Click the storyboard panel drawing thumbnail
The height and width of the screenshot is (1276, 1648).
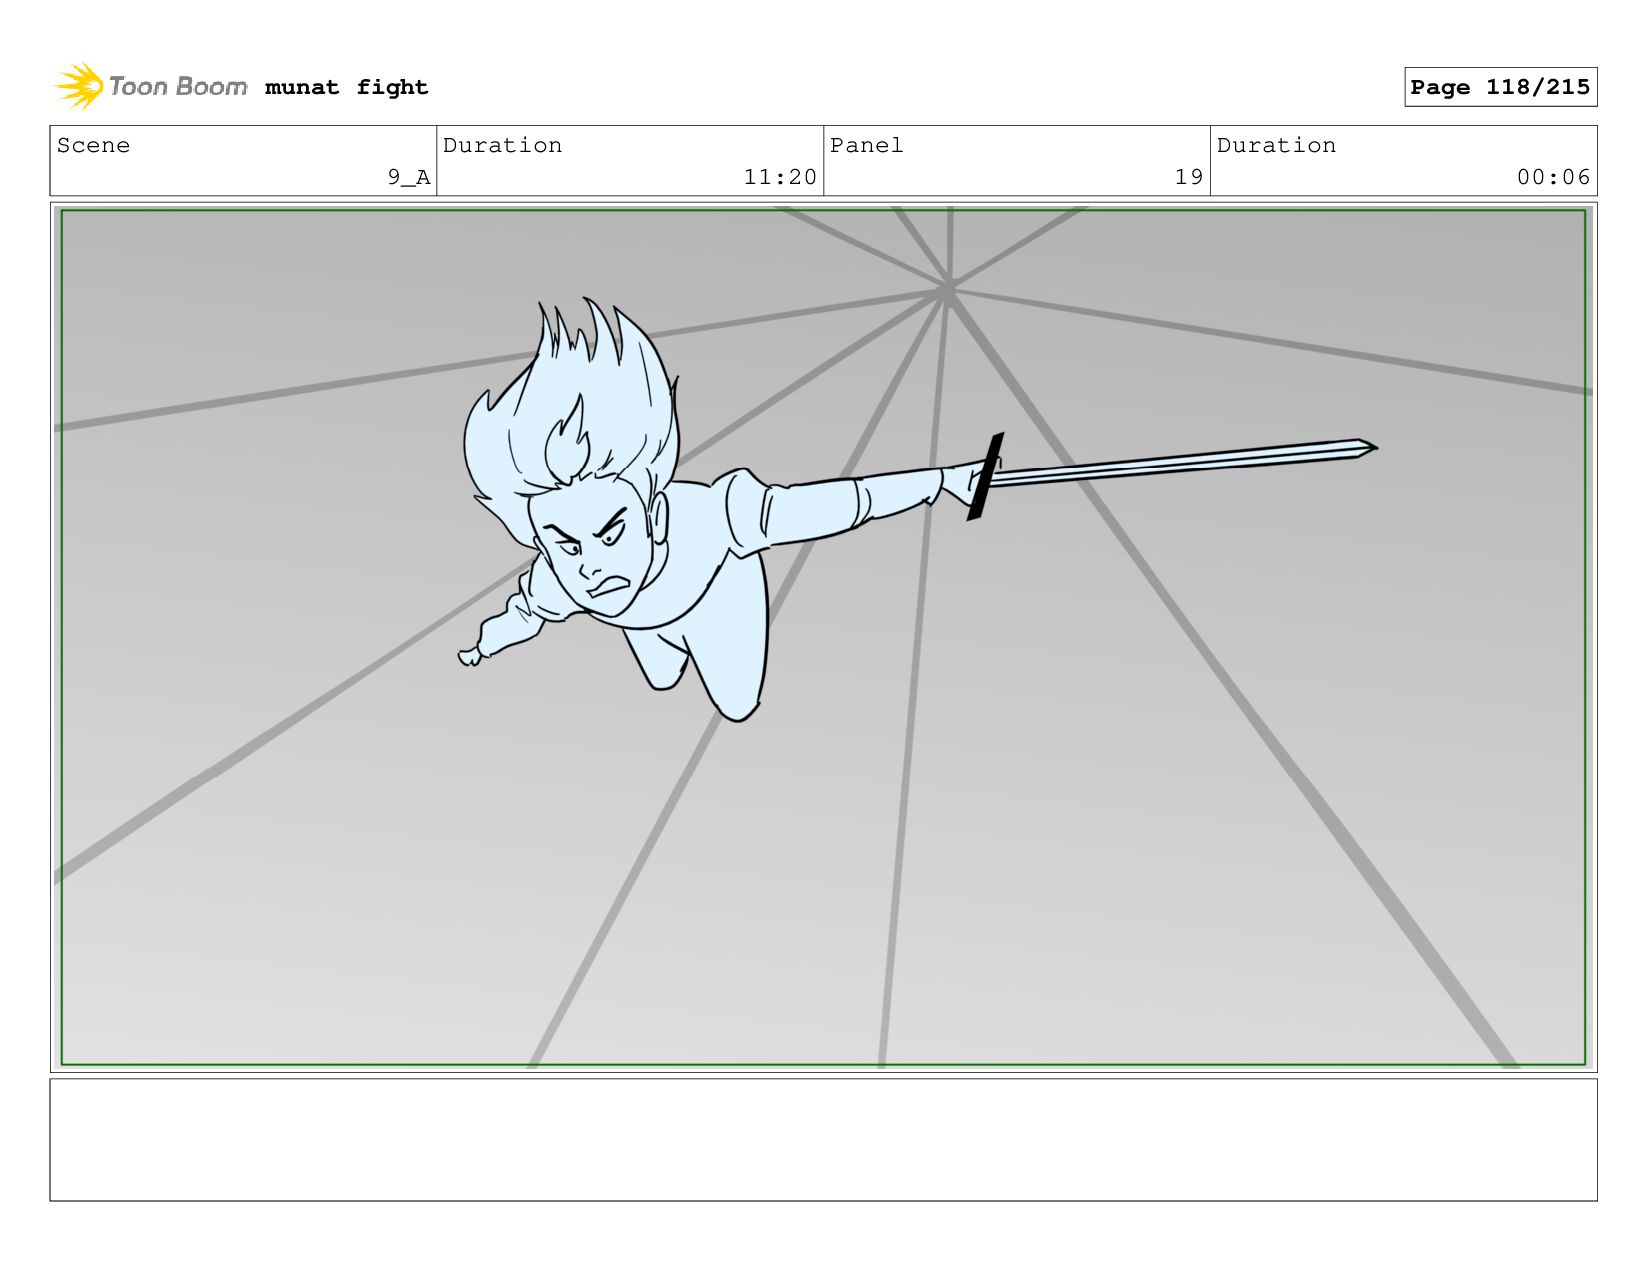click(823, 637)
